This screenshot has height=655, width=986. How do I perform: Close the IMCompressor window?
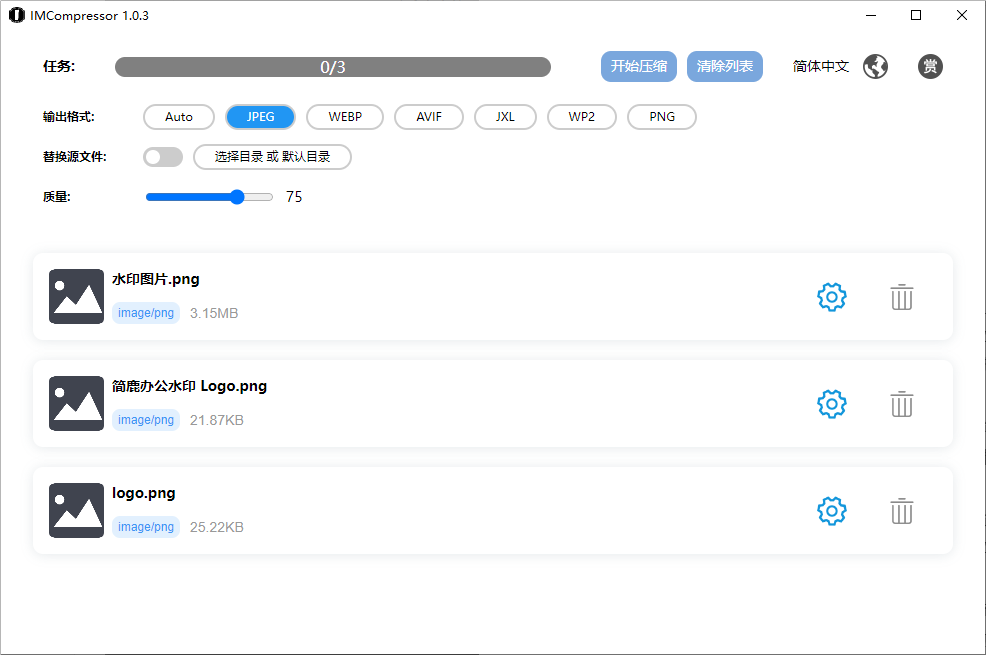click(961, 15)
